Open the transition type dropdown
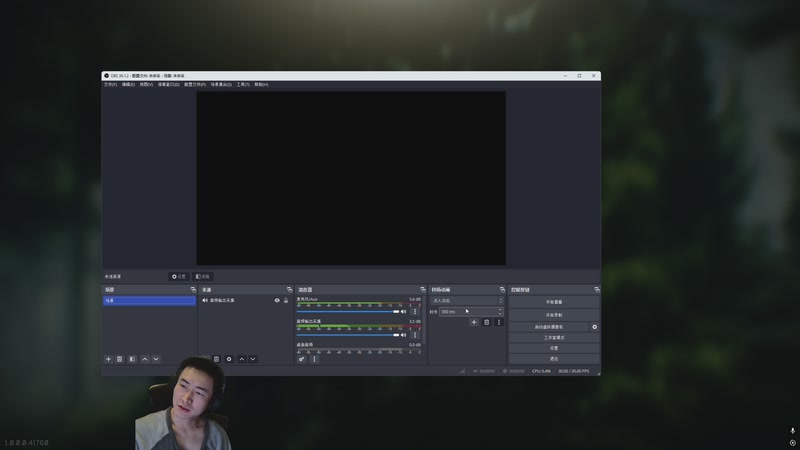This screenshot has width=800, height=450. 467,301
